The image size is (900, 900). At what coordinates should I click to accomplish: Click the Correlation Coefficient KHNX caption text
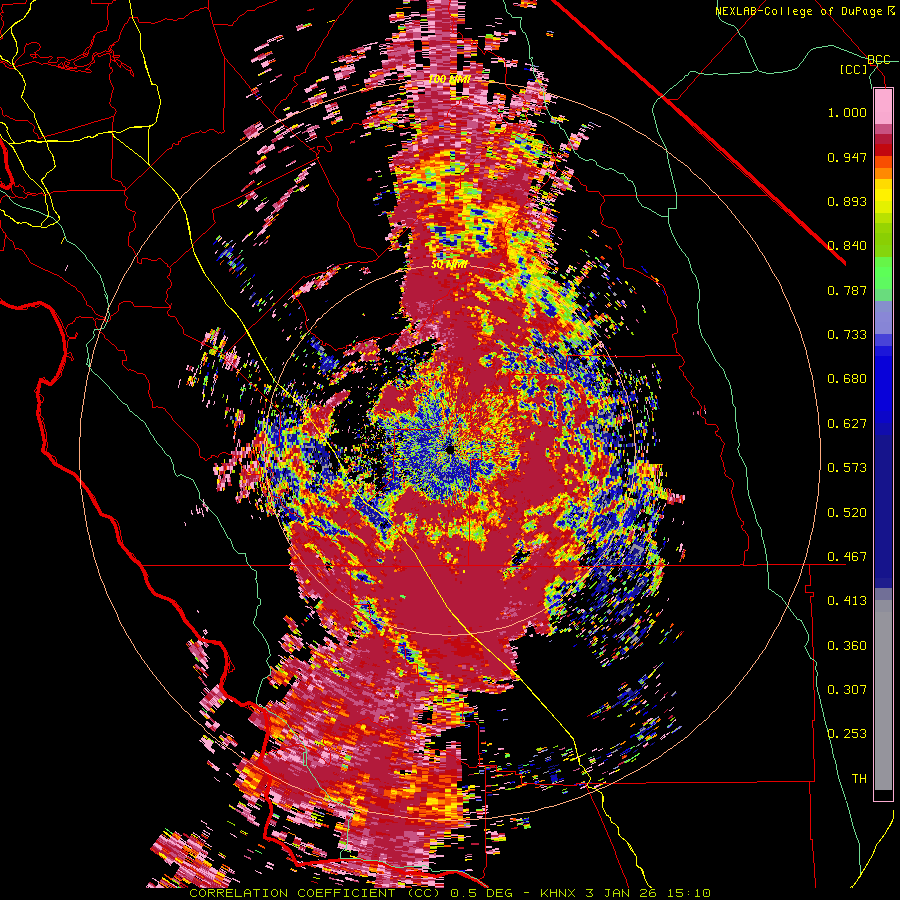click(450, 893)
